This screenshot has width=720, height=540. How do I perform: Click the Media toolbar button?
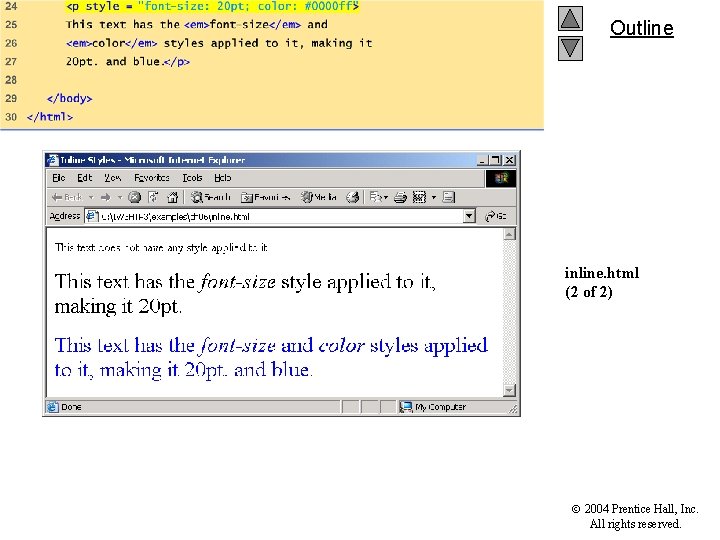(x=319, y=197)
